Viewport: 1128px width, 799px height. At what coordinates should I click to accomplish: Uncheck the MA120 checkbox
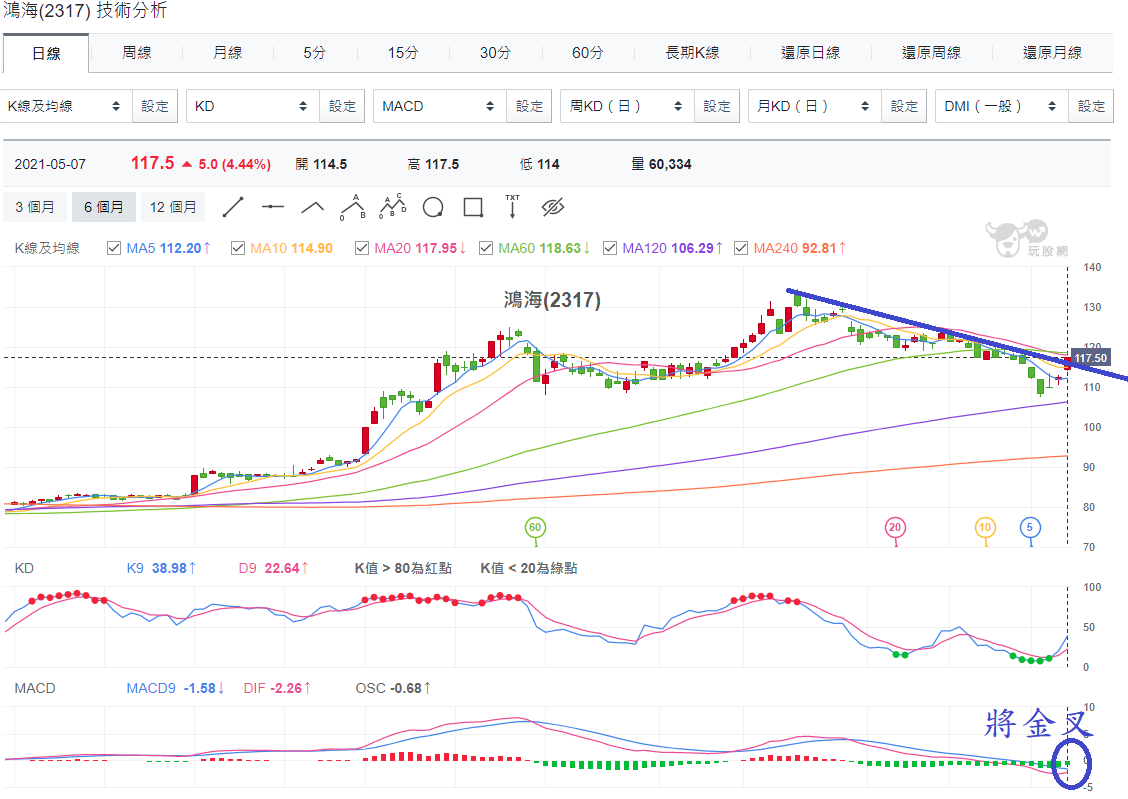(x=610, y=248)
